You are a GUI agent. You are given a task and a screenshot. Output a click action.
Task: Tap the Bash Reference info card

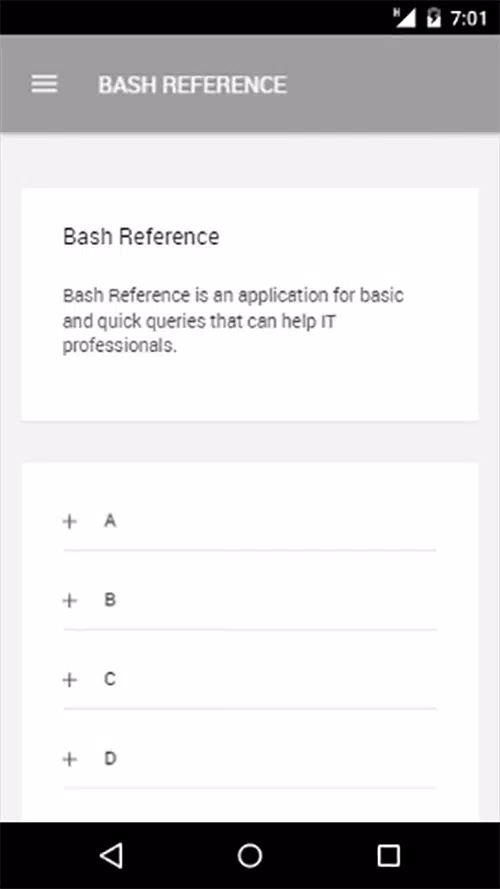[x=250, y=304]
